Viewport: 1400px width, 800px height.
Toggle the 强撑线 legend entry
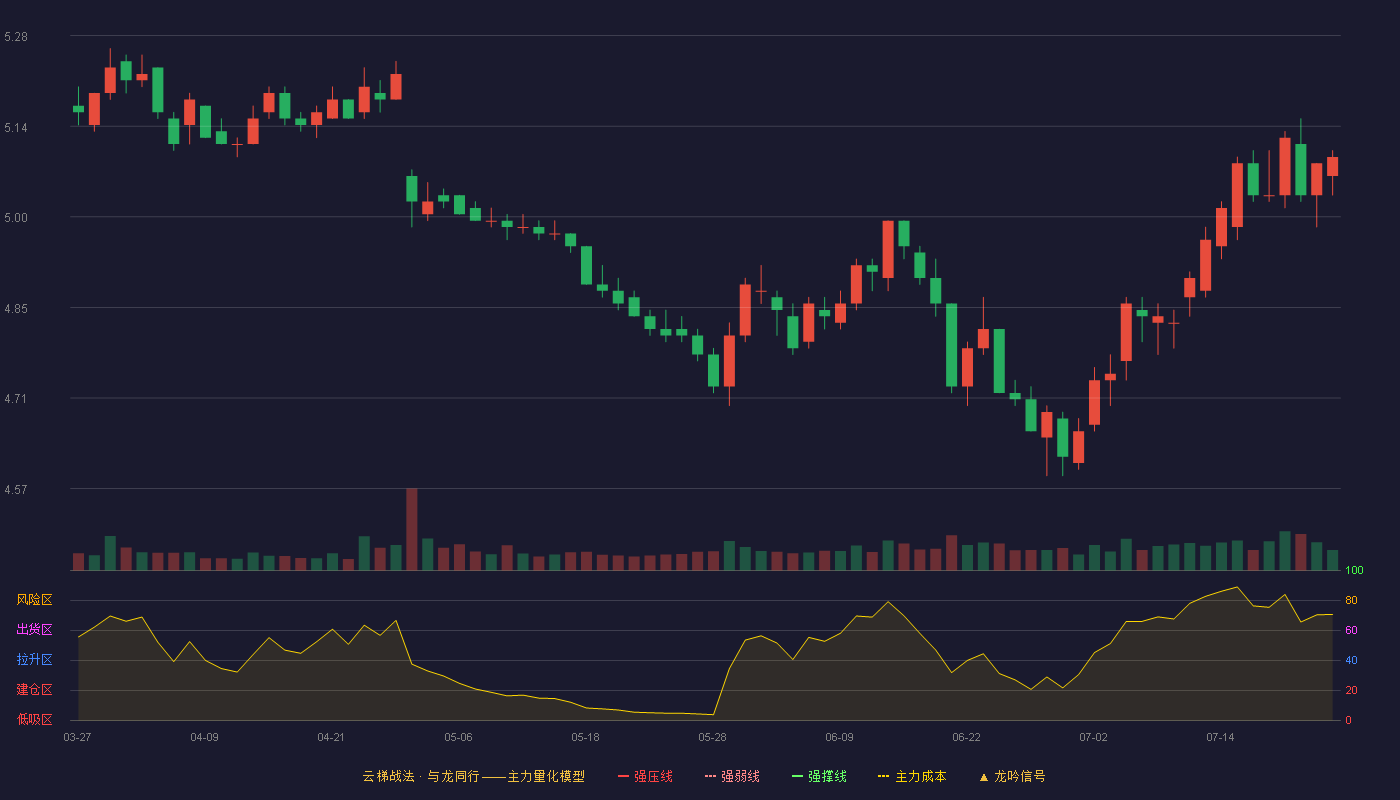coord(819,776)
